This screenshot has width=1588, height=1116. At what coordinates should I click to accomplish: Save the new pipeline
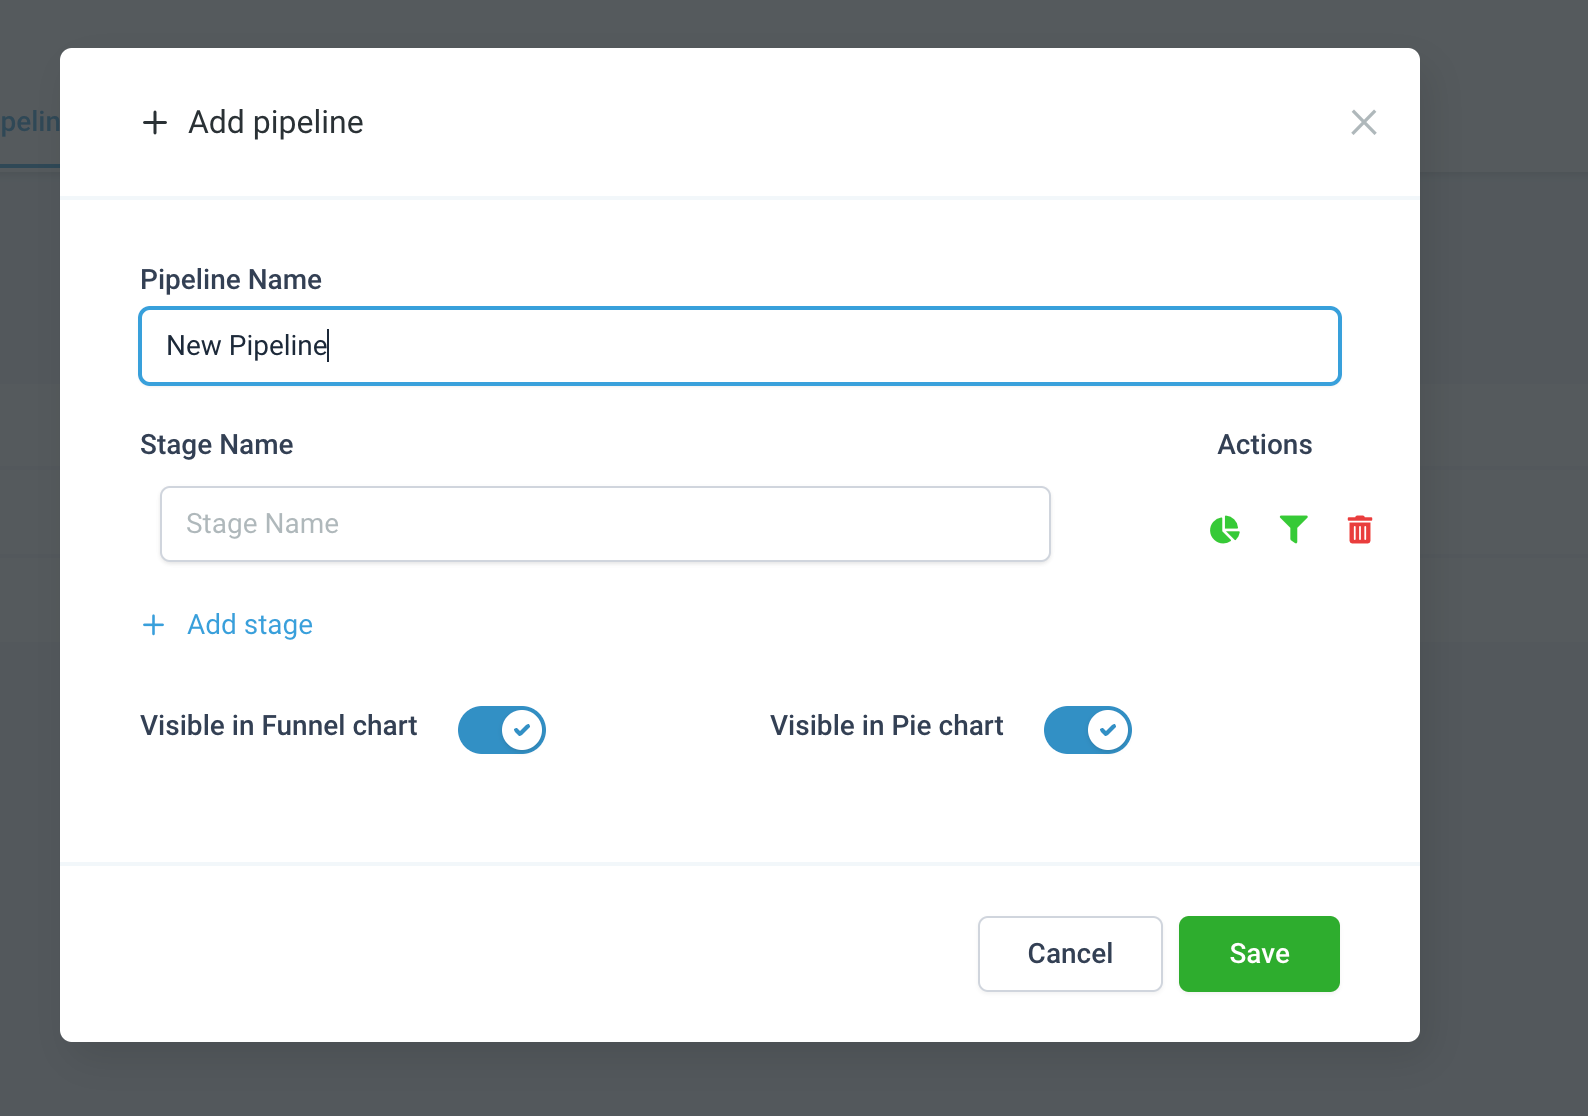(x=1258, y=953)
